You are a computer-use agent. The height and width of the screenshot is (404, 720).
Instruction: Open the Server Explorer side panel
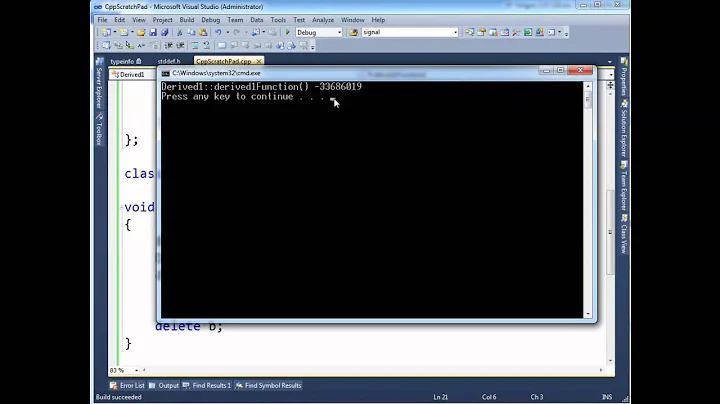pyautogui.click(x=98, y=88)
